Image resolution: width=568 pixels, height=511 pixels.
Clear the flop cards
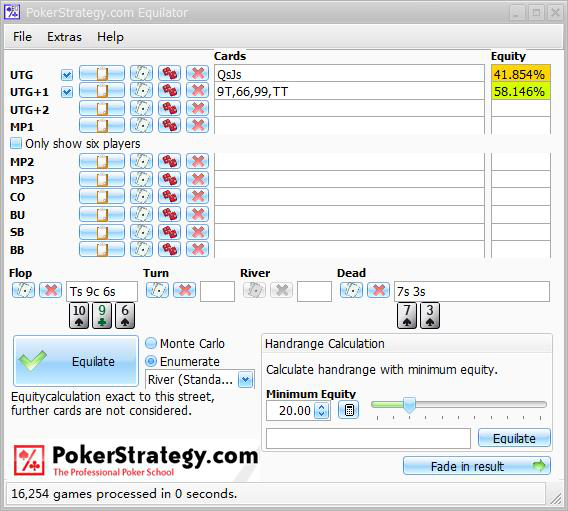coord(51,290)
